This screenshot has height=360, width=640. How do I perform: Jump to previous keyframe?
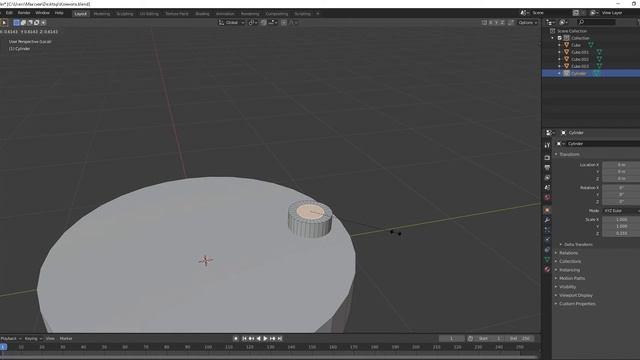point(251,338)
